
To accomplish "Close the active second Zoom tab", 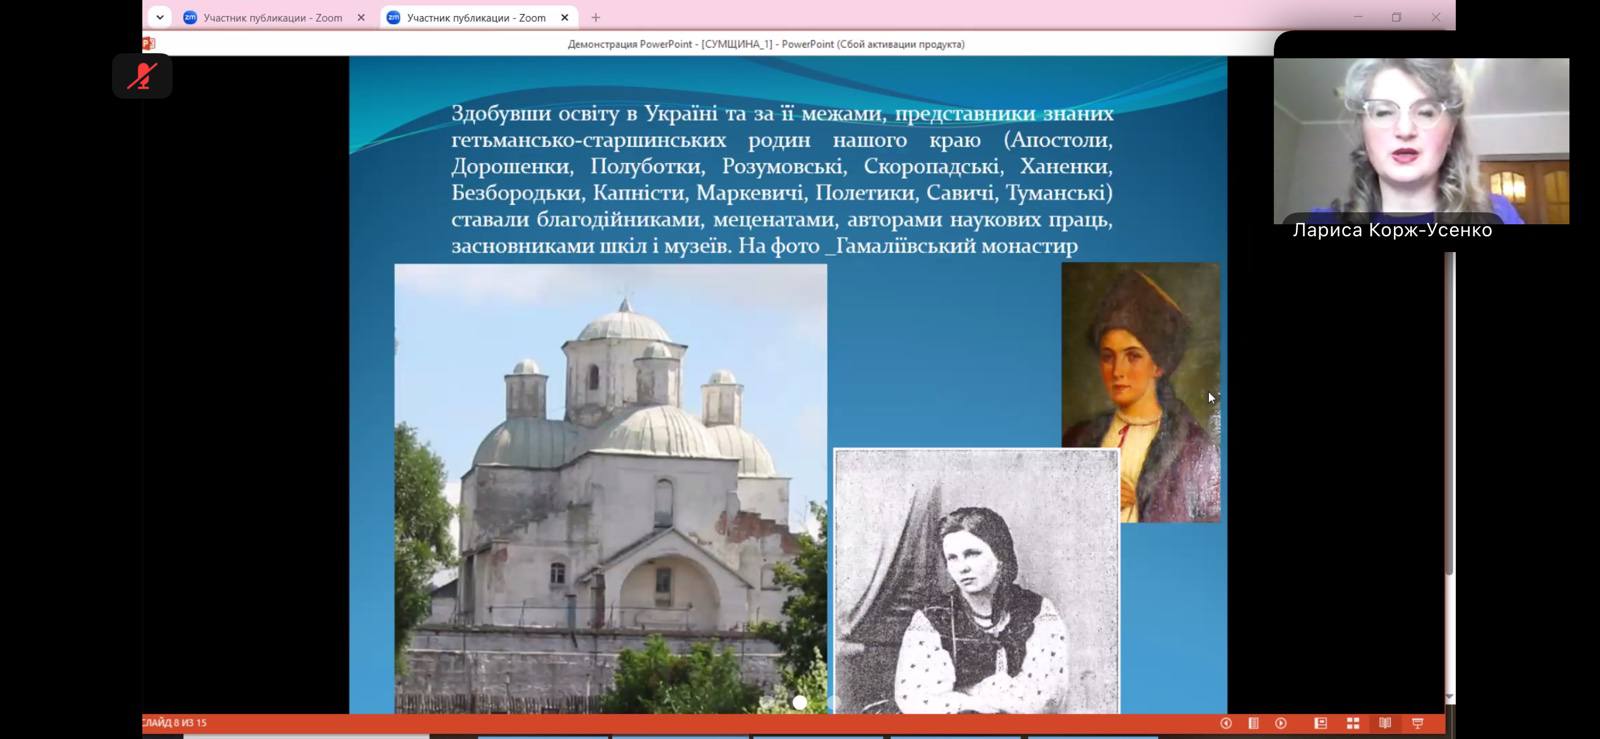I will pos(564,18).
